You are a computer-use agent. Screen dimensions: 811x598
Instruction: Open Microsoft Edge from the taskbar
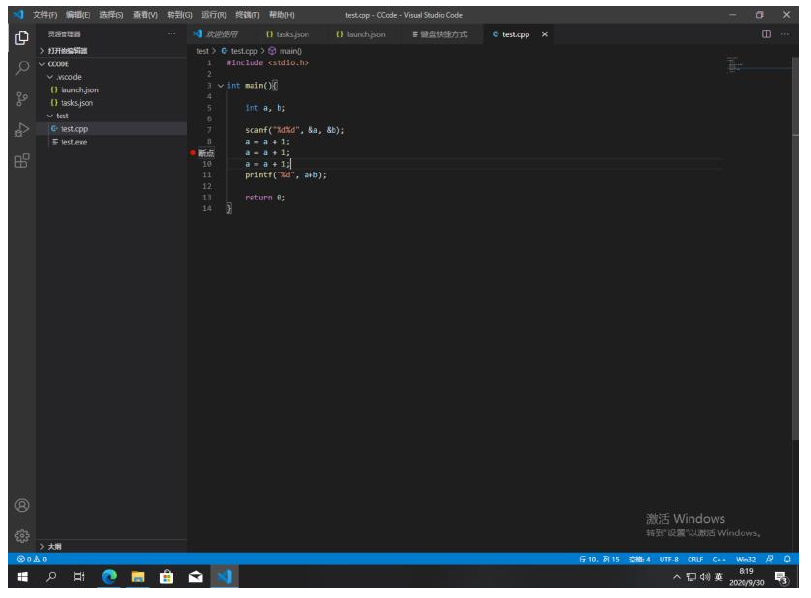(109, 577)
